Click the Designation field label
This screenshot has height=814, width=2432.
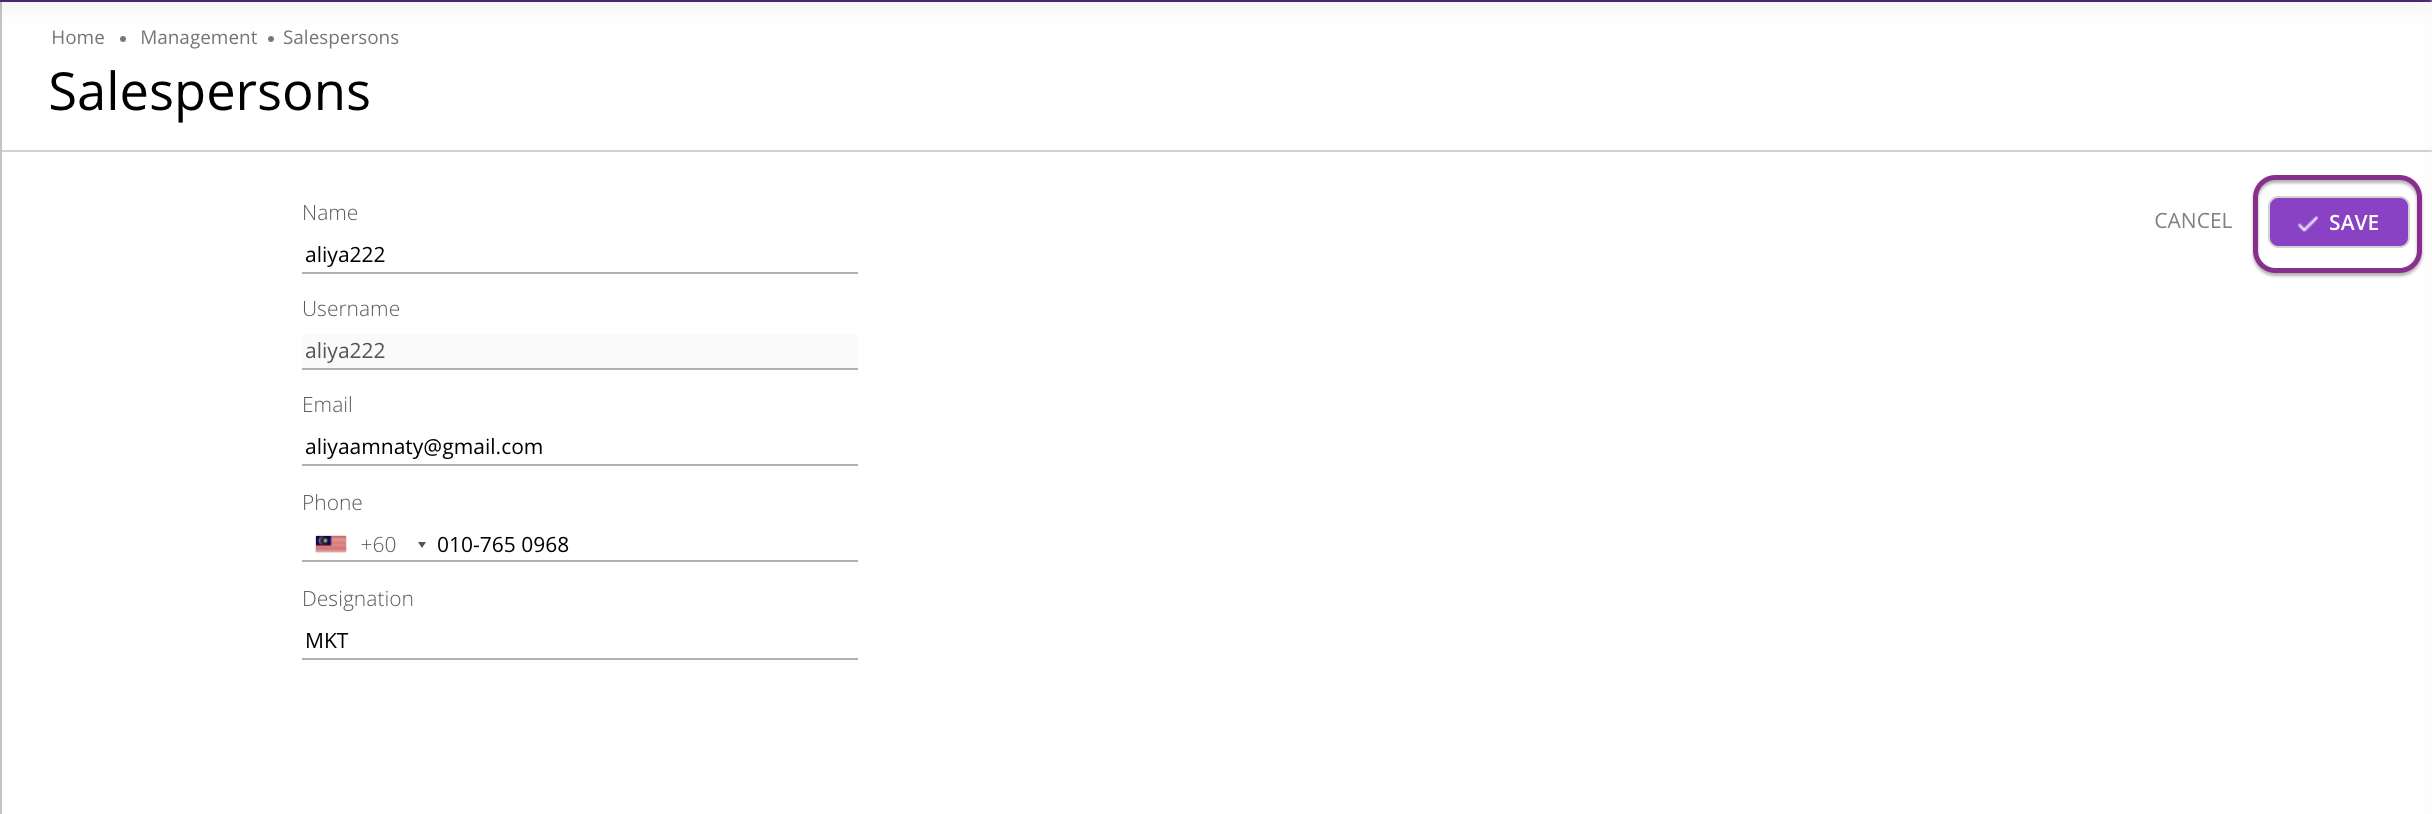pos(358,599)
